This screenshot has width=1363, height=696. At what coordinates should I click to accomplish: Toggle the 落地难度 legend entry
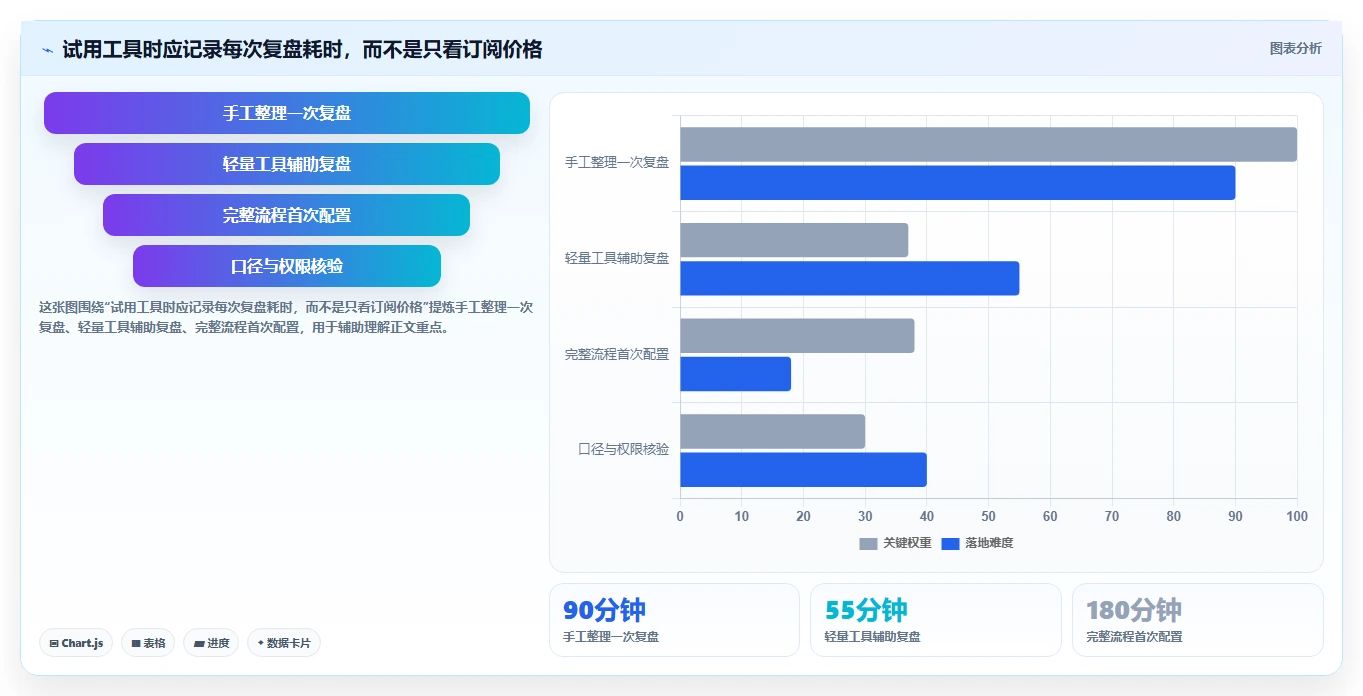point(977,543)
